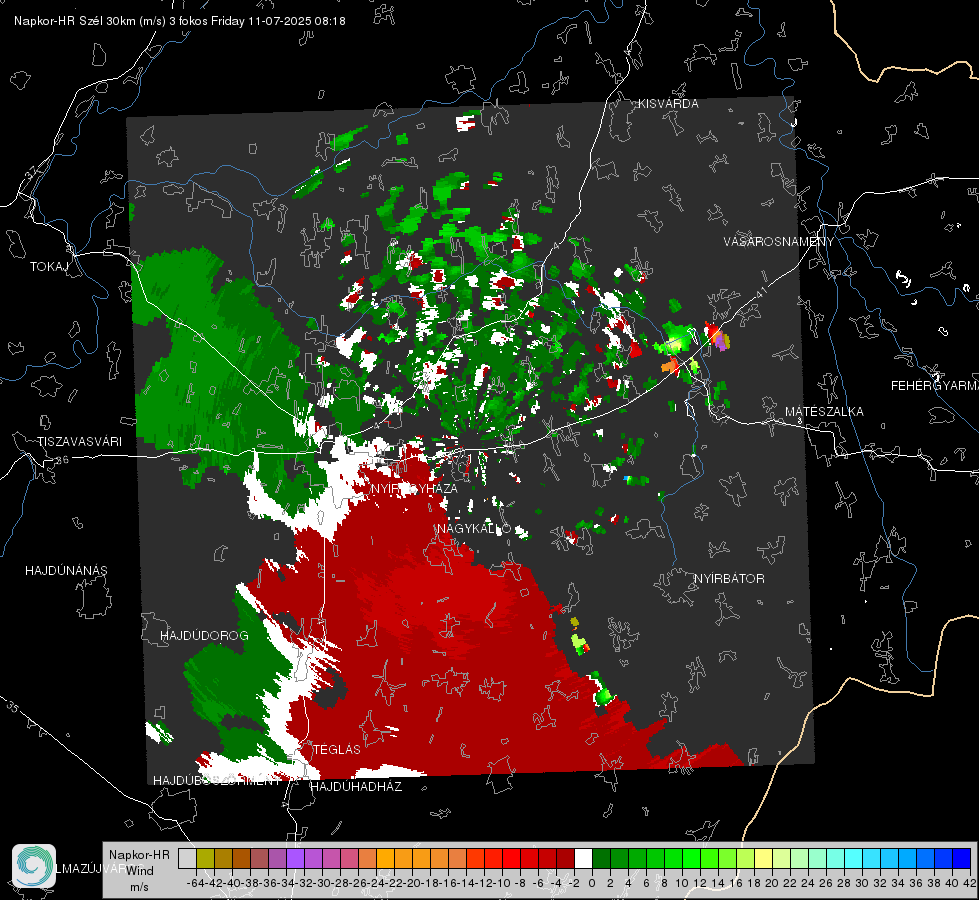Screen dimensions: 979x900
Task: Click the -10 value on the legend scale
Action: 503,883
